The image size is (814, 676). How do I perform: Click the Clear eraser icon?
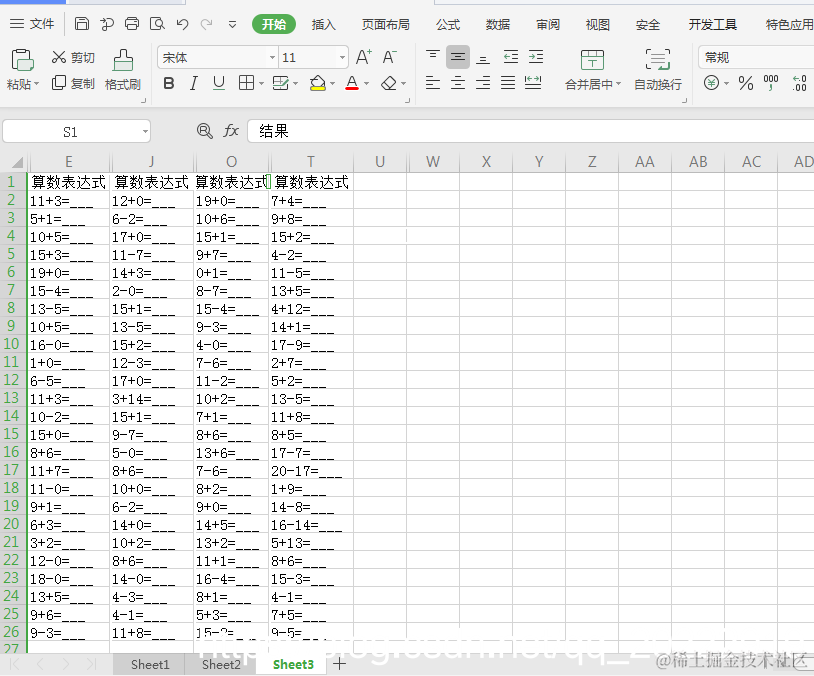coord(389,83)
